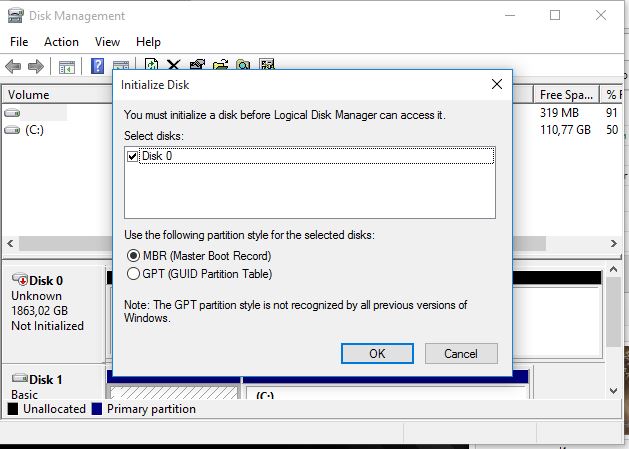The height and width of the screenshot is (449, 629).
Task: Select GPT (GUID Partition Table) option
Action: point(133,273)
